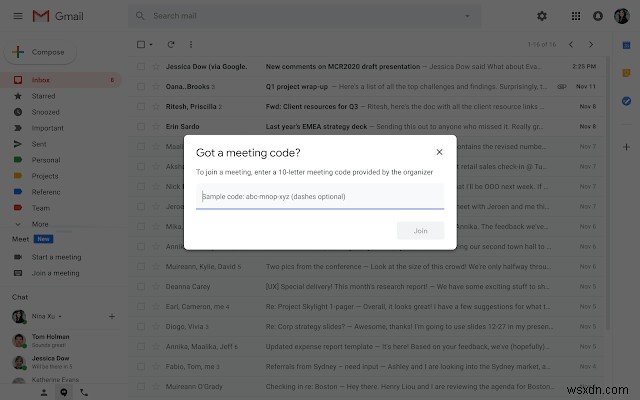Open Nina Xu status dropdown

pyautogui.click(x=60, y=316)
